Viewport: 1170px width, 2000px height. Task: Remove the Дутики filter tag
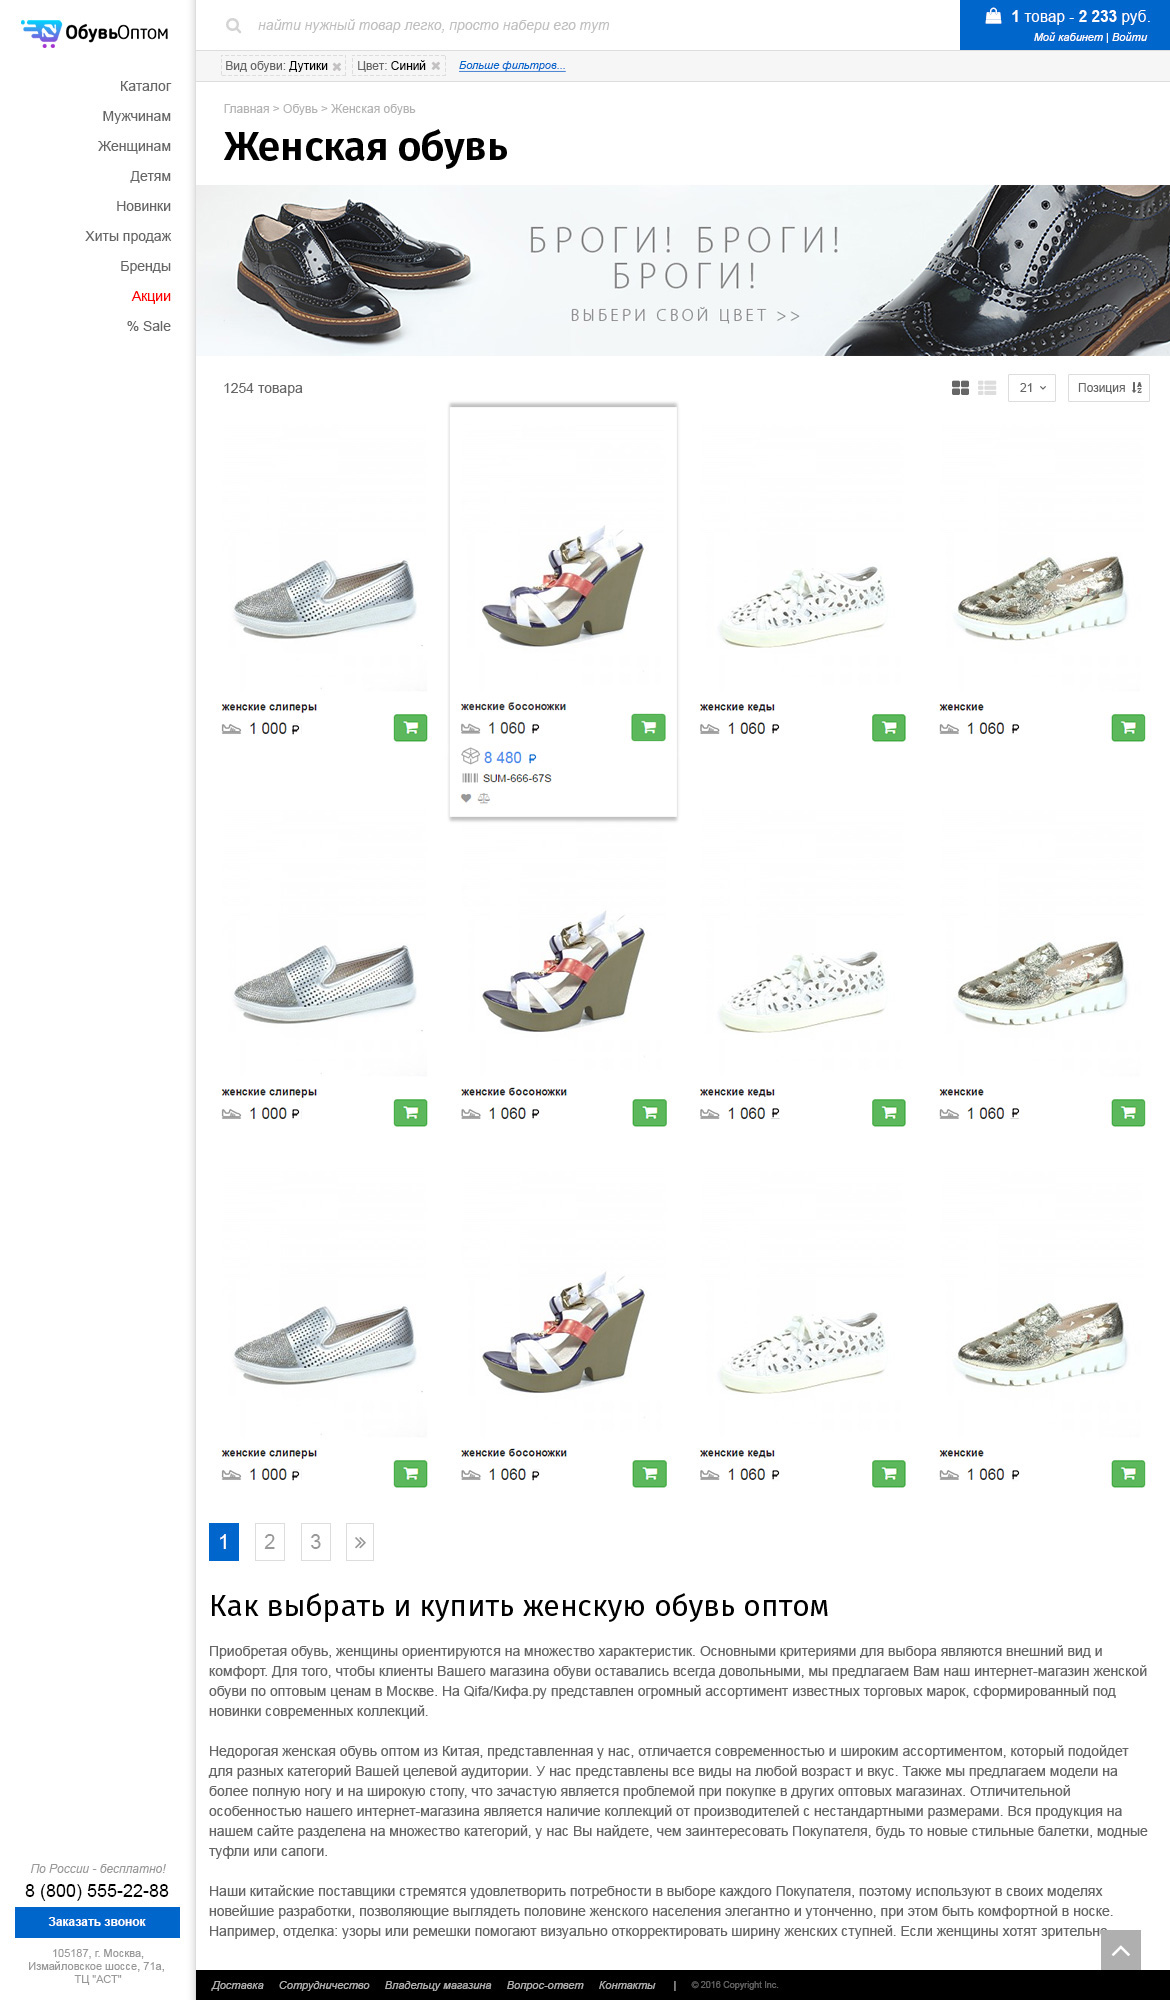pyautogui.click(x=337, y=67)
